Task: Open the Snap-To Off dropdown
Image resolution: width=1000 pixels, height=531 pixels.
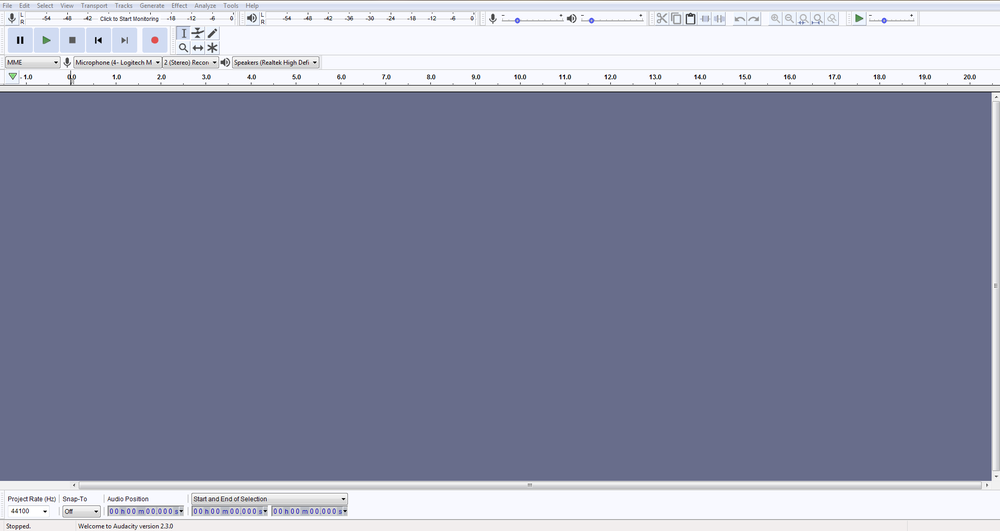Action: coord(81,511)
